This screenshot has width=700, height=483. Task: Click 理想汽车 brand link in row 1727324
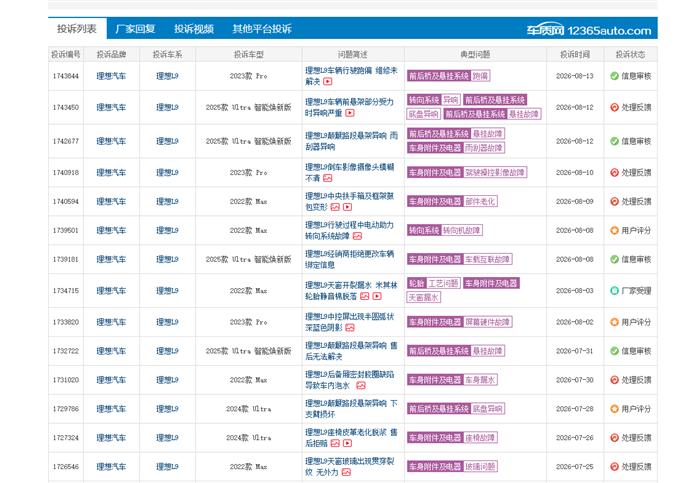(x=111, y=437)
